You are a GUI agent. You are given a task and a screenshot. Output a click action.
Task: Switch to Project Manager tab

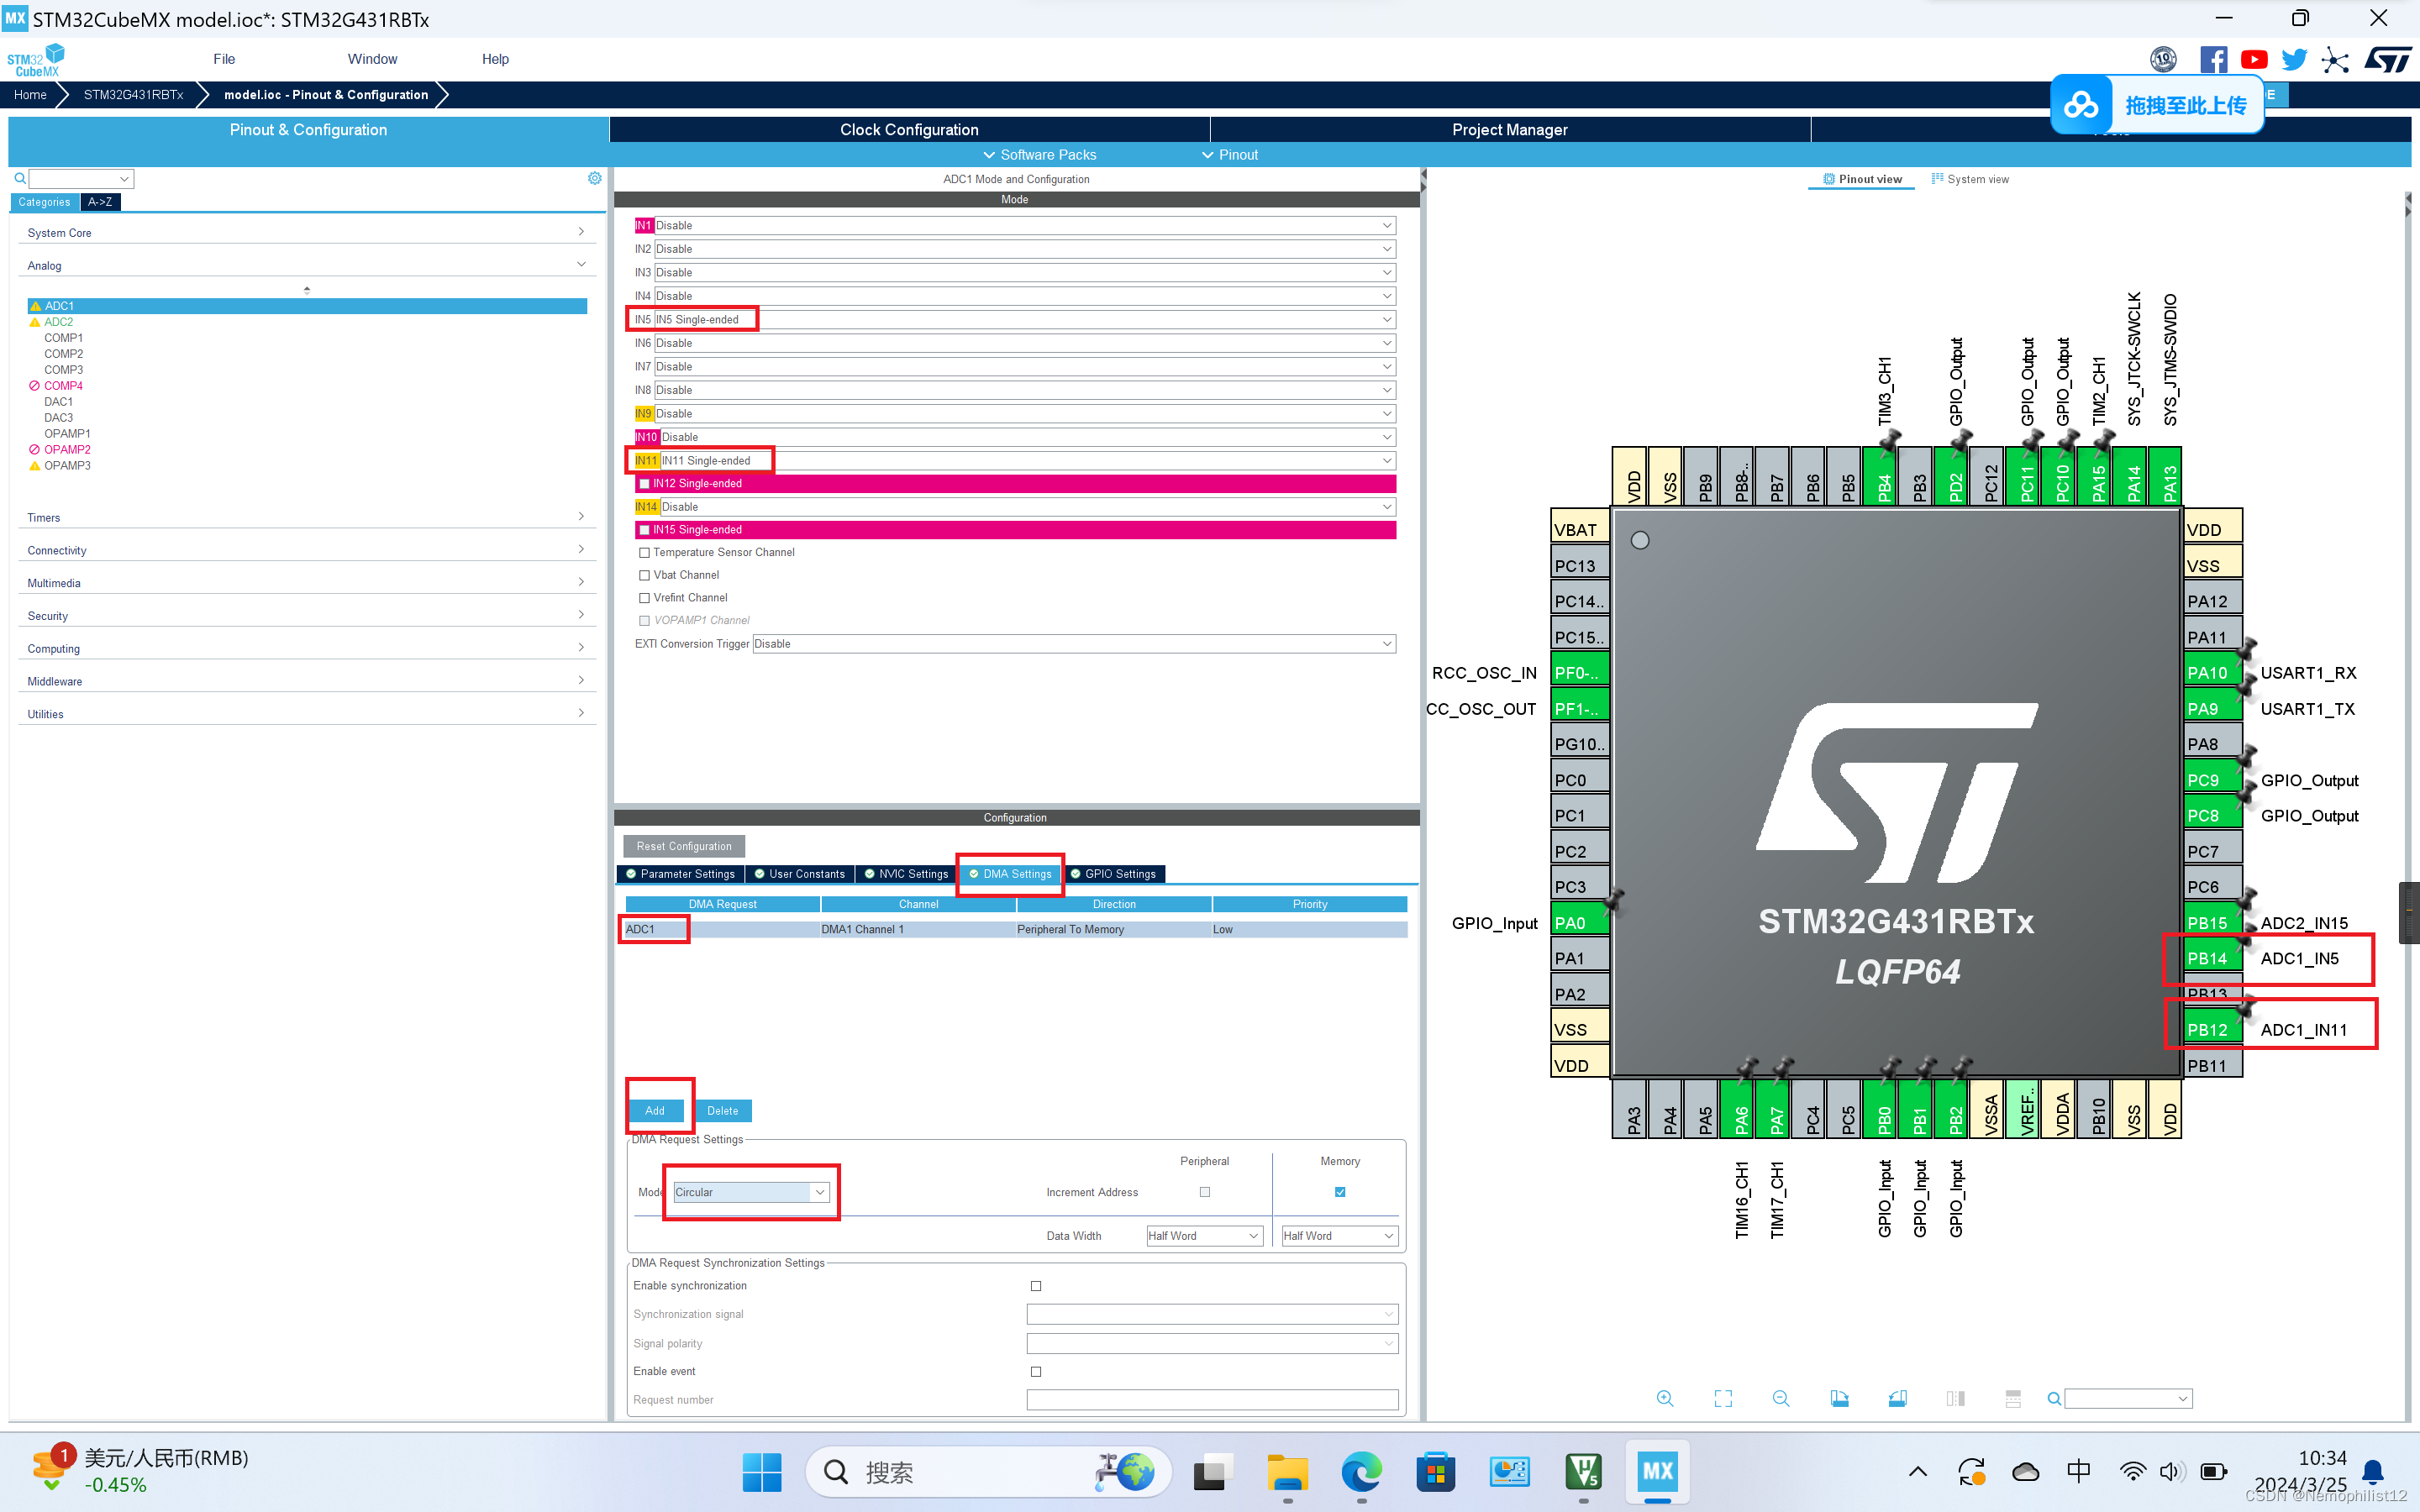[x=1509, y=130]
